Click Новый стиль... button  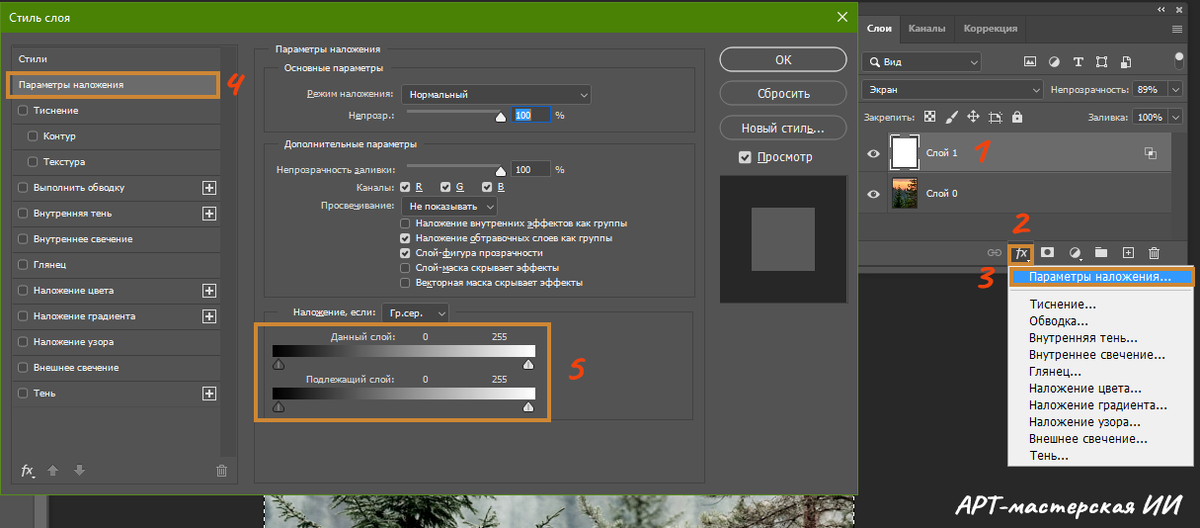(x=783, y=128)
